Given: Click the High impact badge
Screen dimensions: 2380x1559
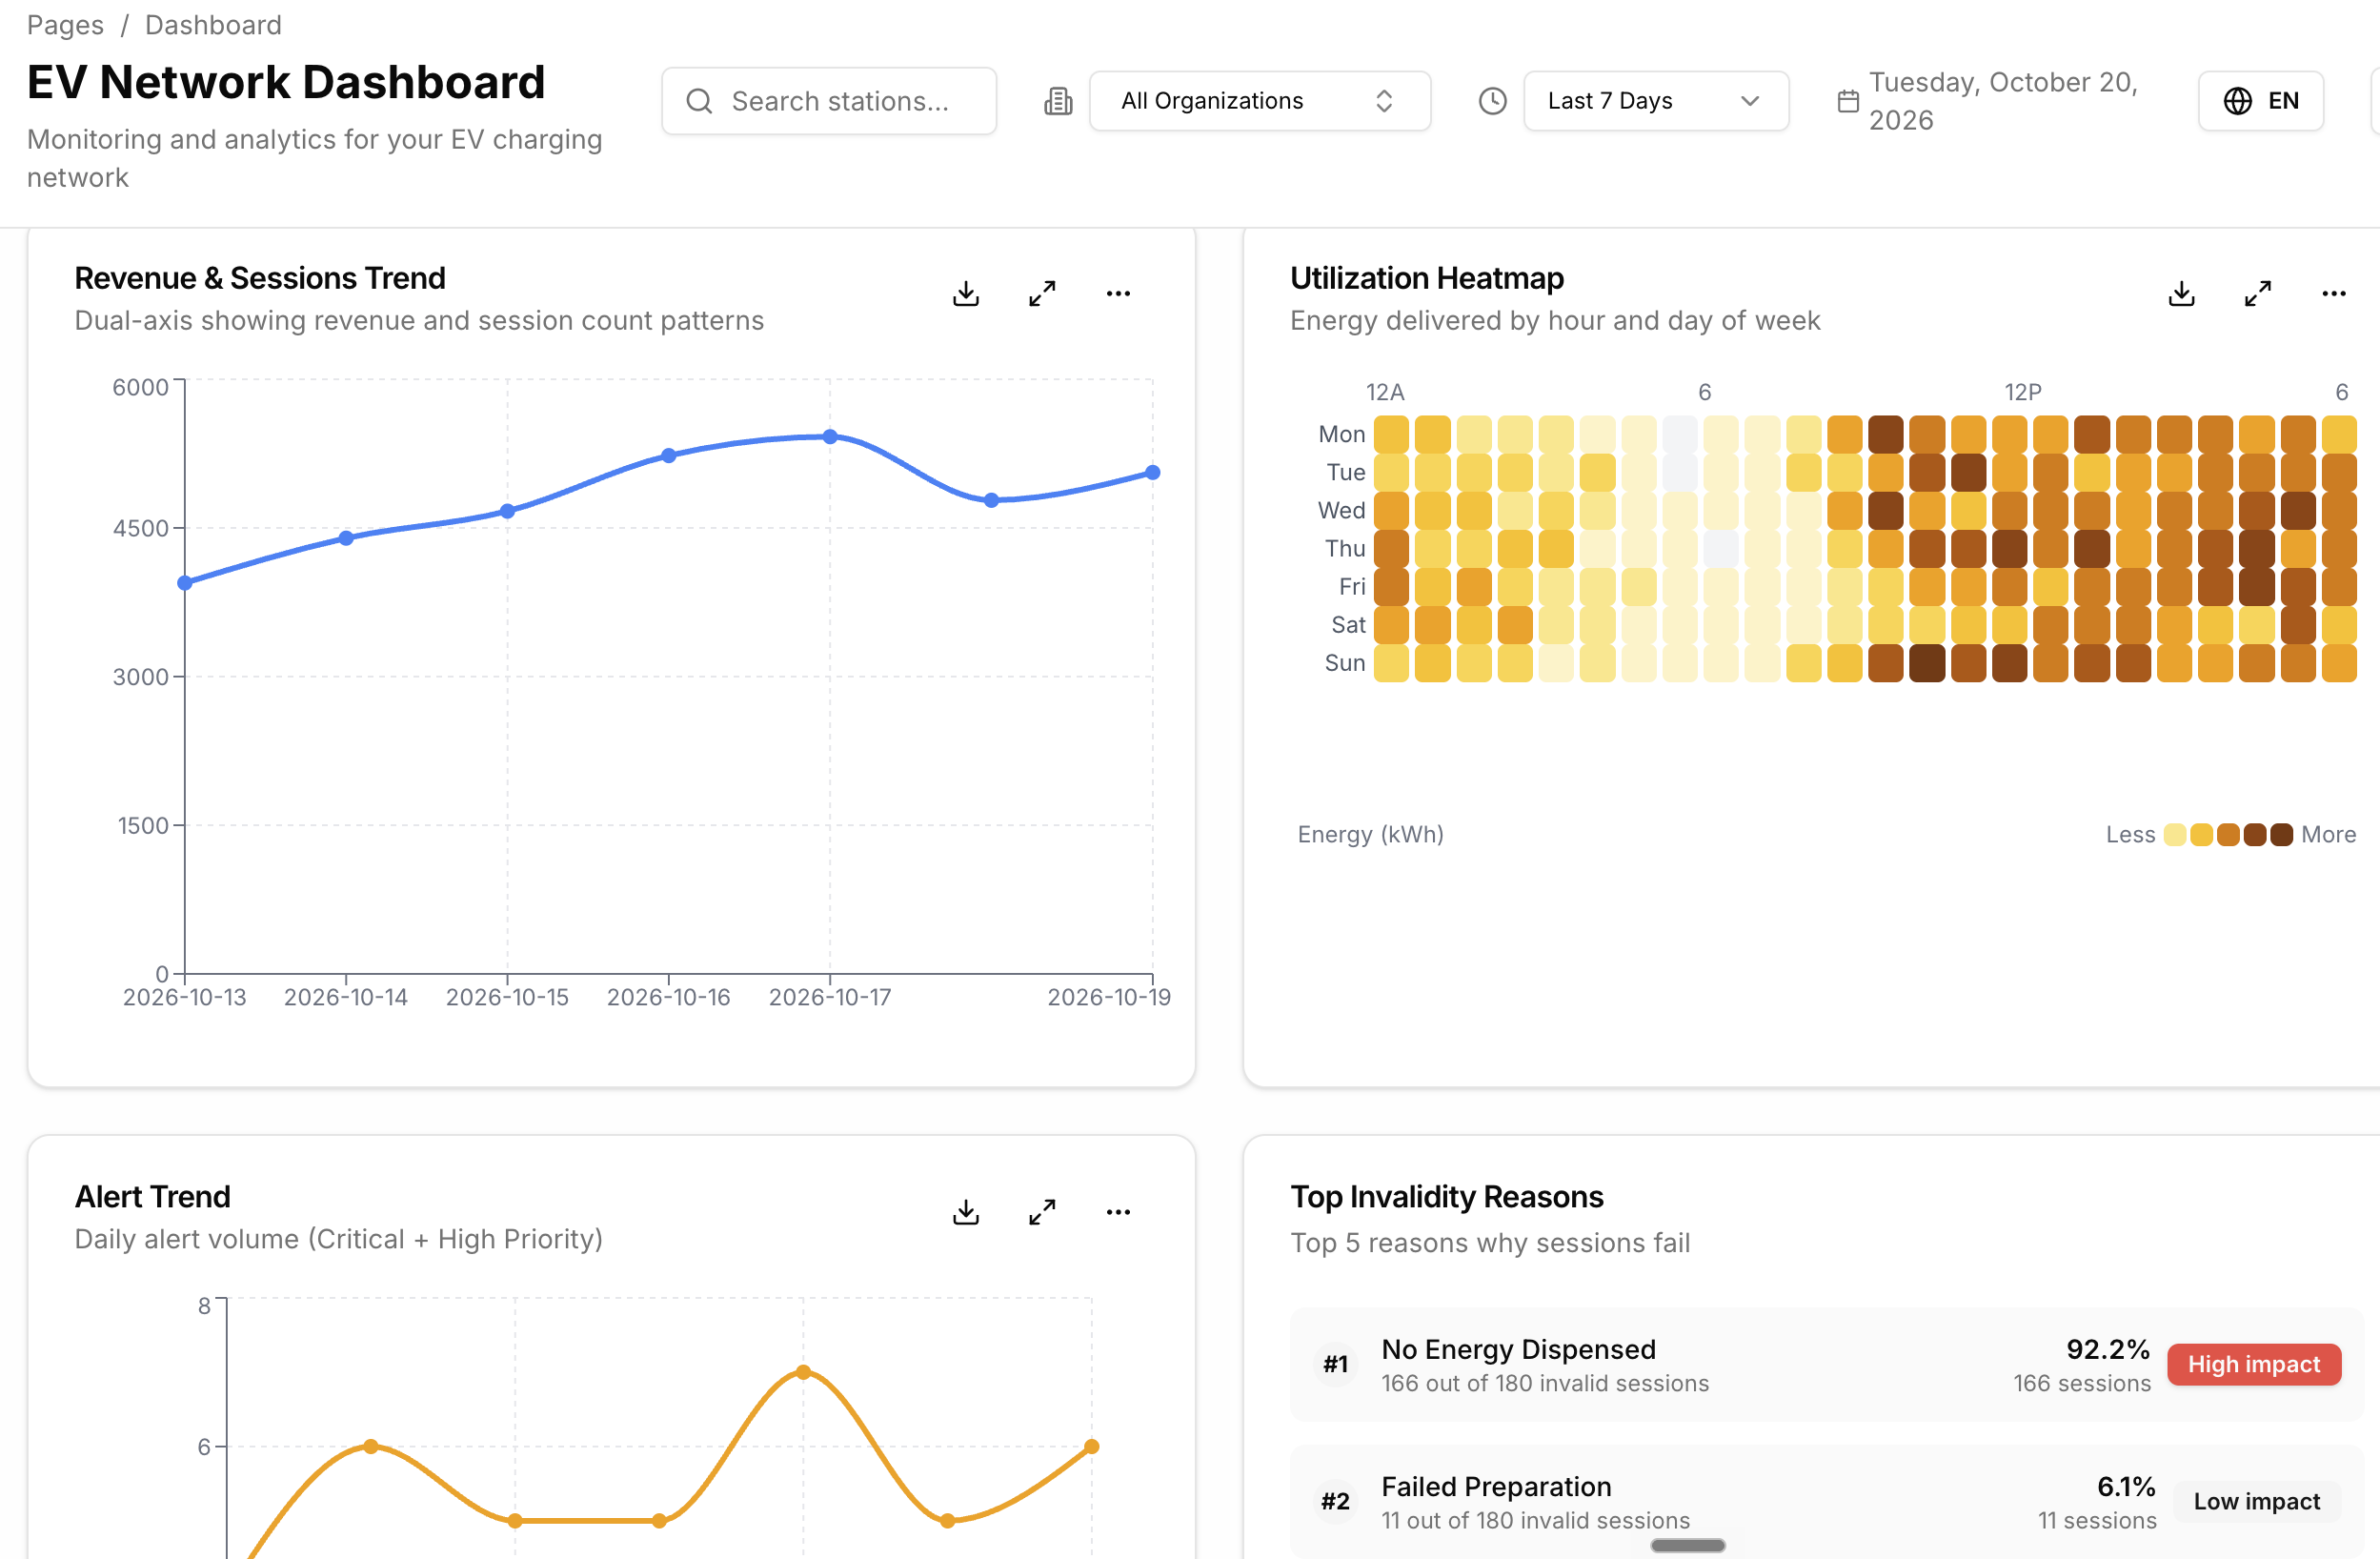Looking at the screenshot, I should point(2253,1364).
